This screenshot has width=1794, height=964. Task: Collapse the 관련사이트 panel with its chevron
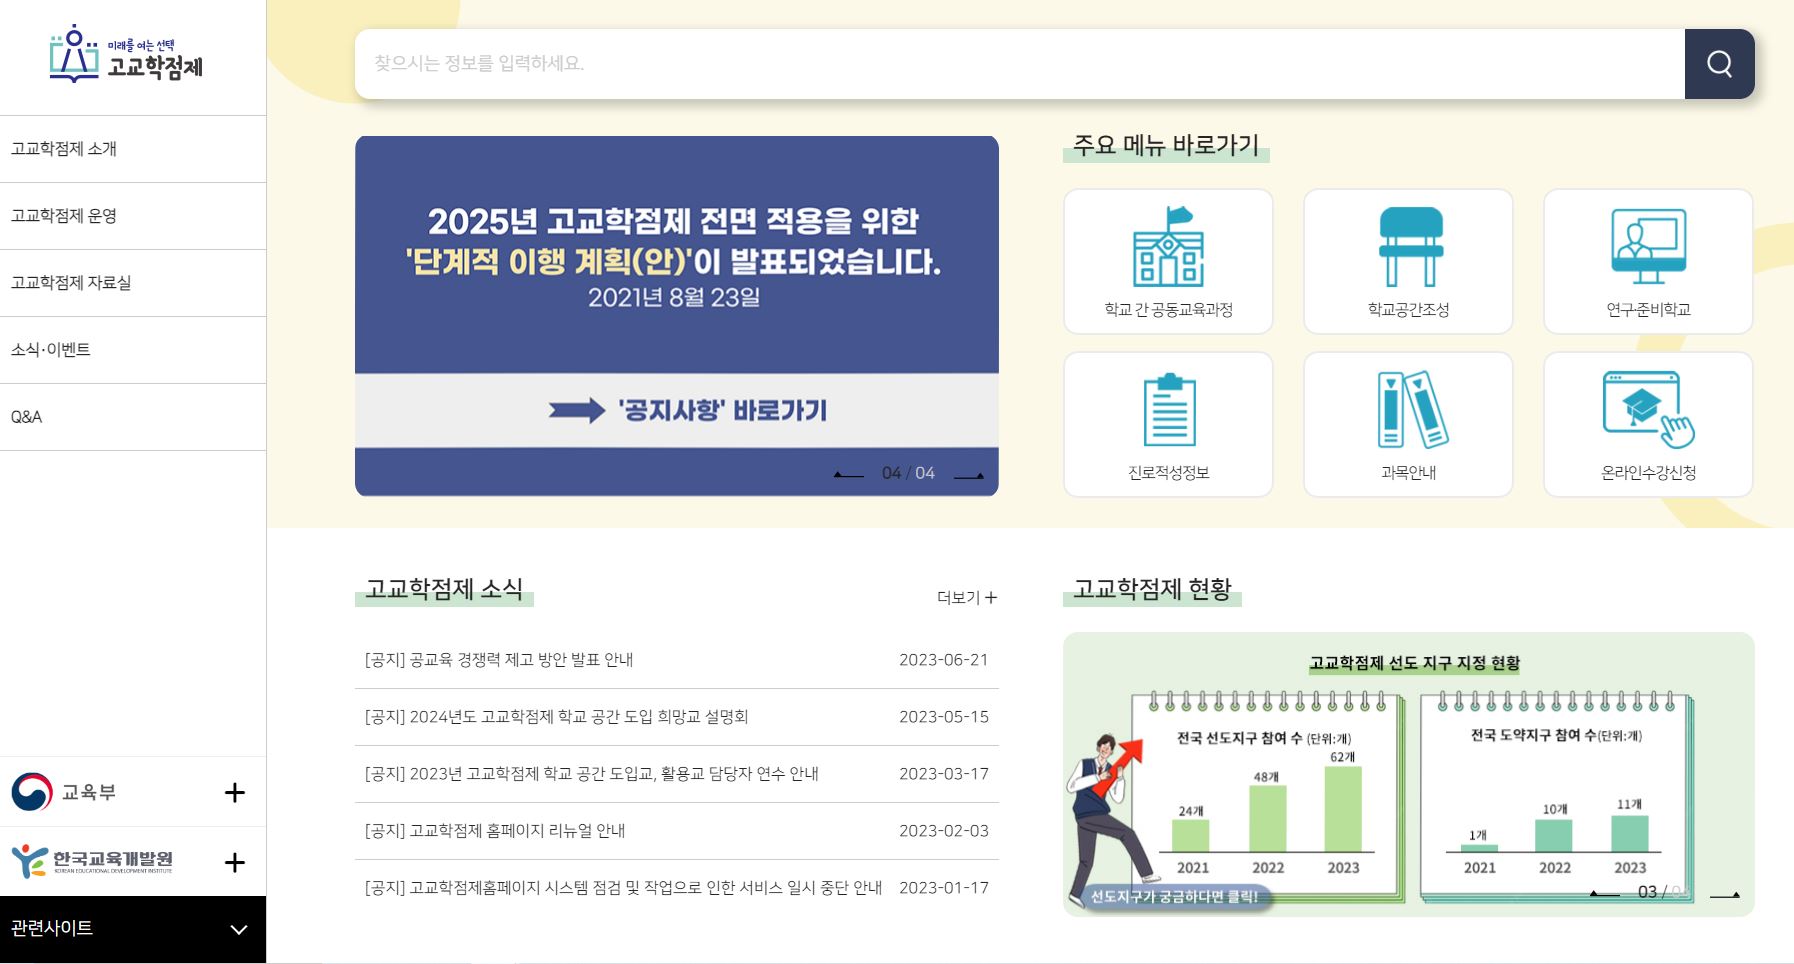pos(238,929)
